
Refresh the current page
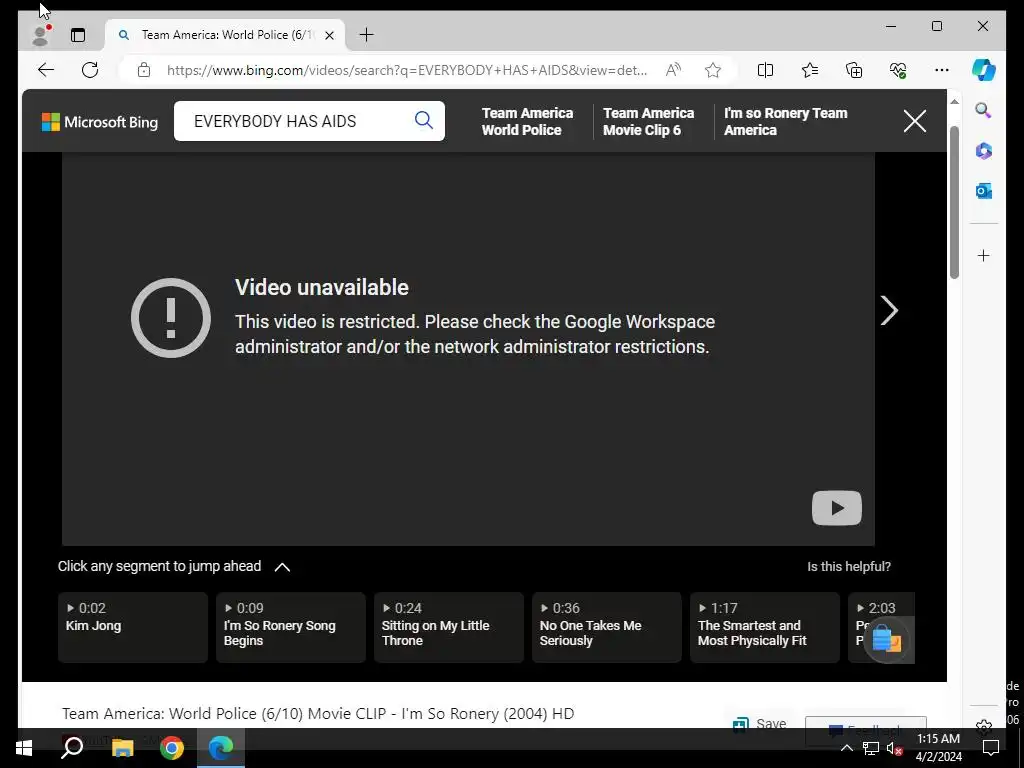coord(90,70)
